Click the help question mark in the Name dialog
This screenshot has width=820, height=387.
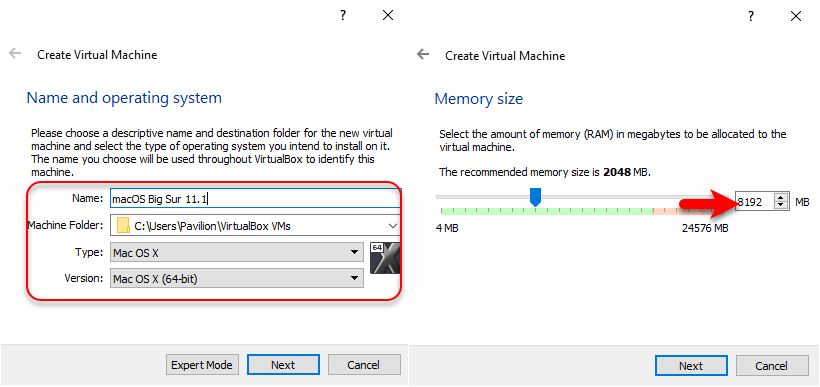point(343,15)
